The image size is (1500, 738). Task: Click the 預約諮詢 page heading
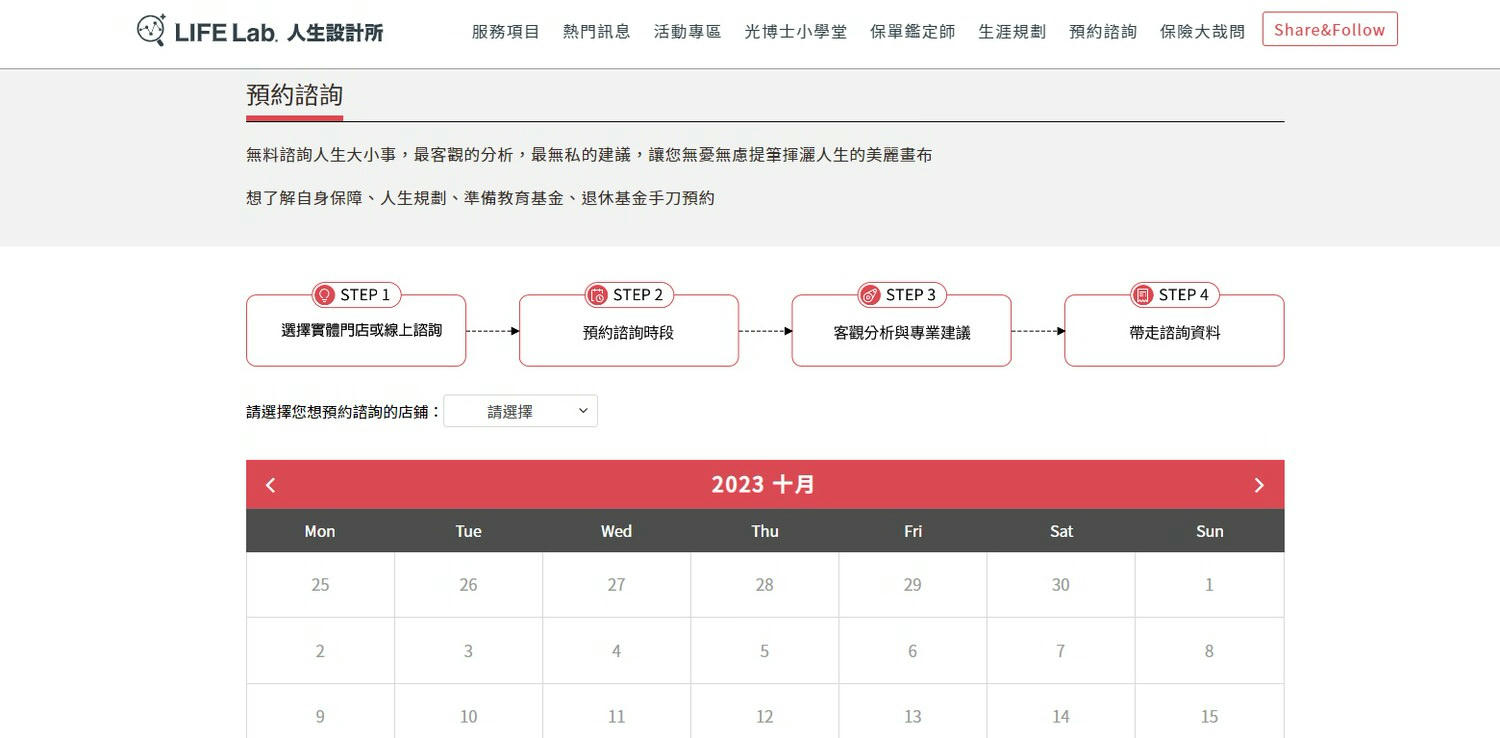pos(295,95)
